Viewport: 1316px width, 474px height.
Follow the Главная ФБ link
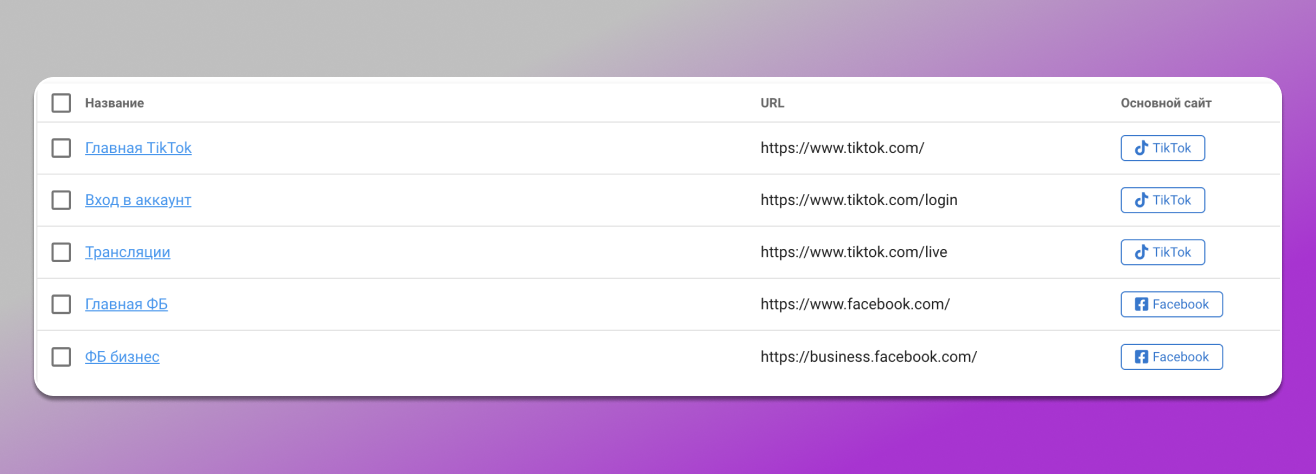(126, 304)
